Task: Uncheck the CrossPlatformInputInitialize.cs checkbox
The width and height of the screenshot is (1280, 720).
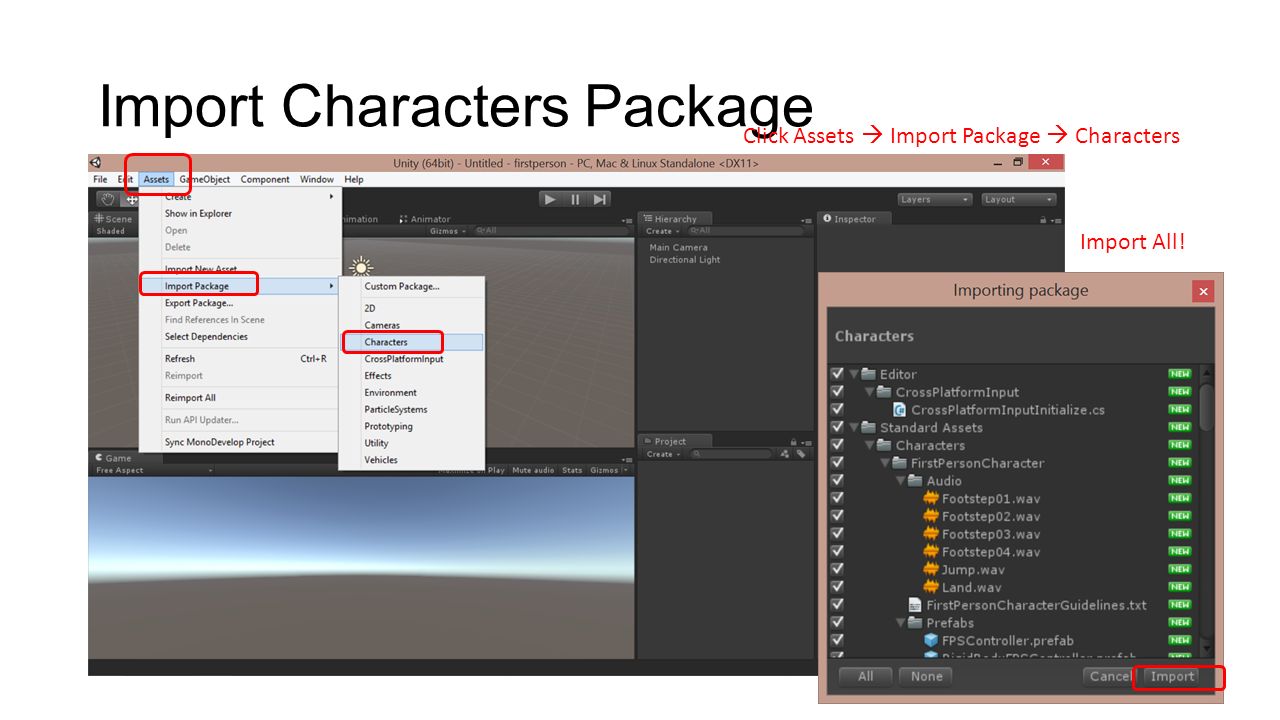Action: 838,409
